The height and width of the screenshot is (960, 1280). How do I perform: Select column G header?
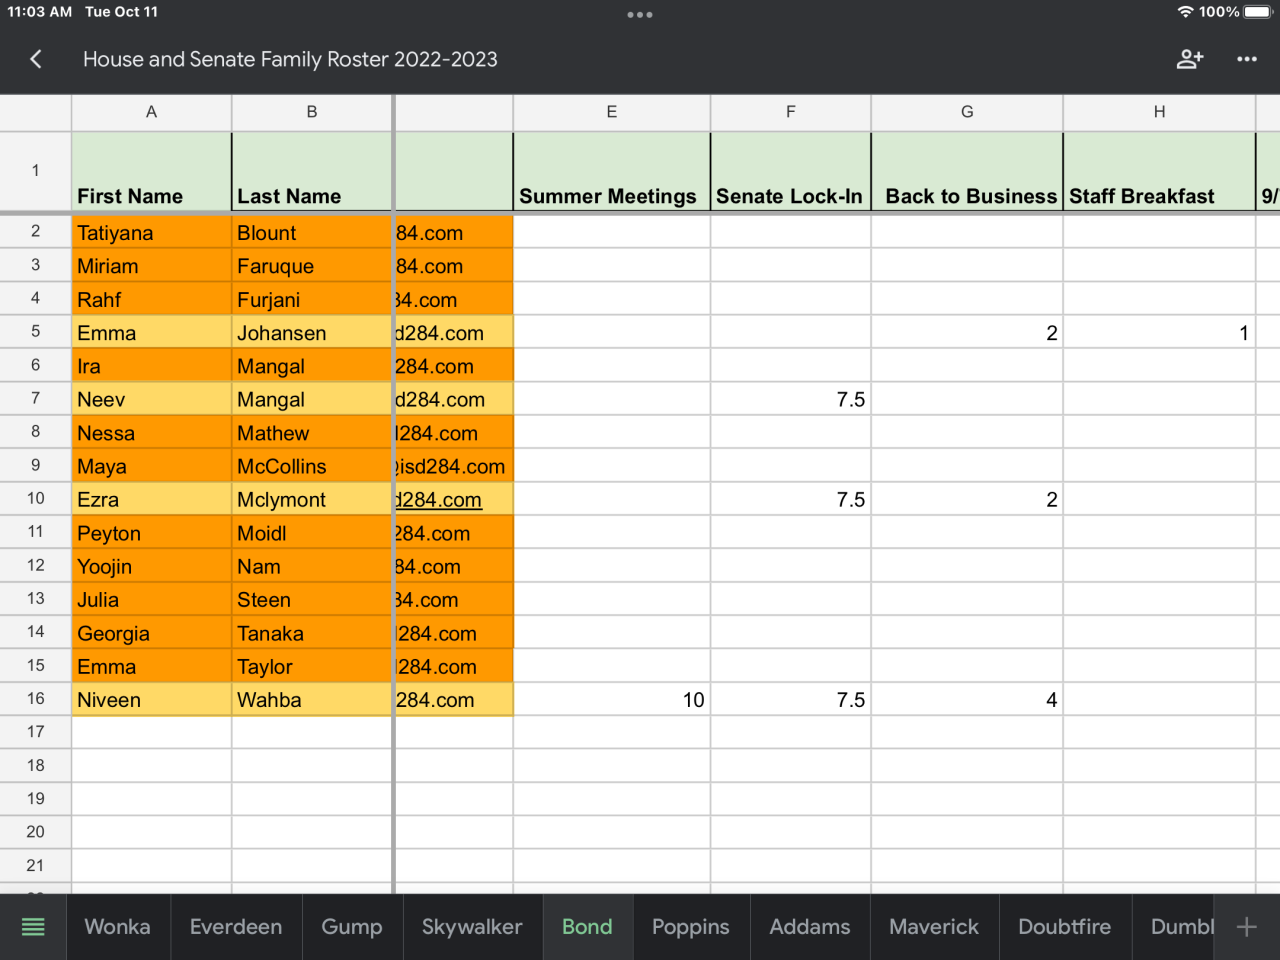967,112
